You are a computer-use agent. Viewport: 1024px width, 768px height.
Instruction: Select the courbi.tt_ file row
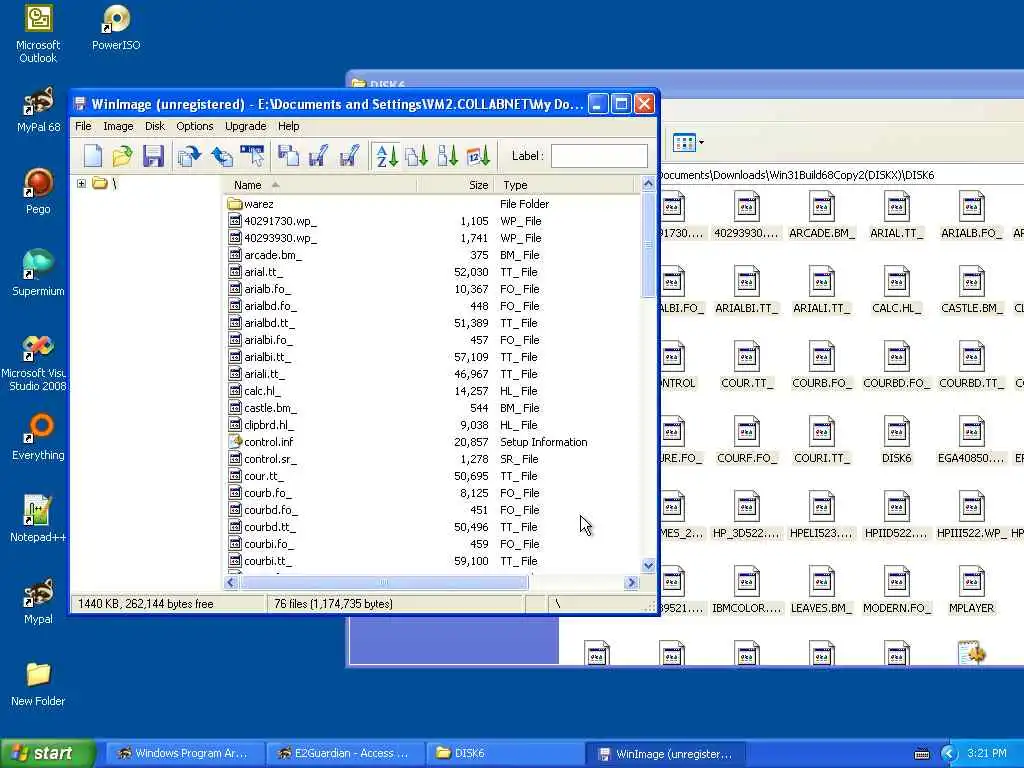point(431,560)
